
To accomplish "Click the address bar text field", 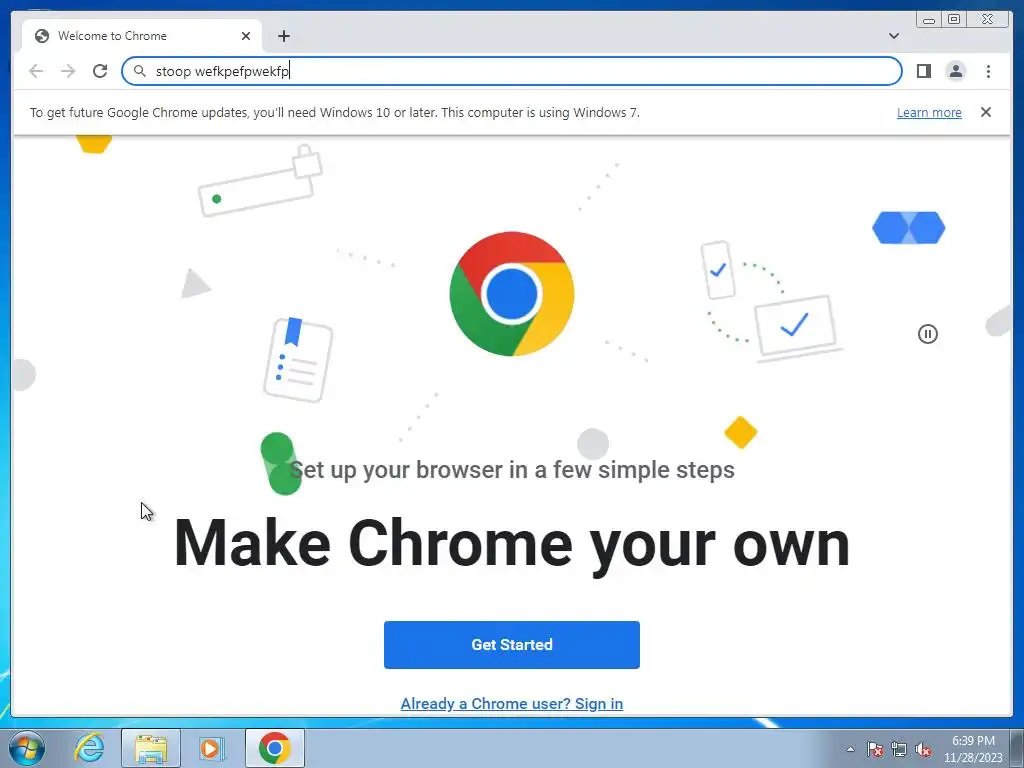I will [x=512, y=71].
